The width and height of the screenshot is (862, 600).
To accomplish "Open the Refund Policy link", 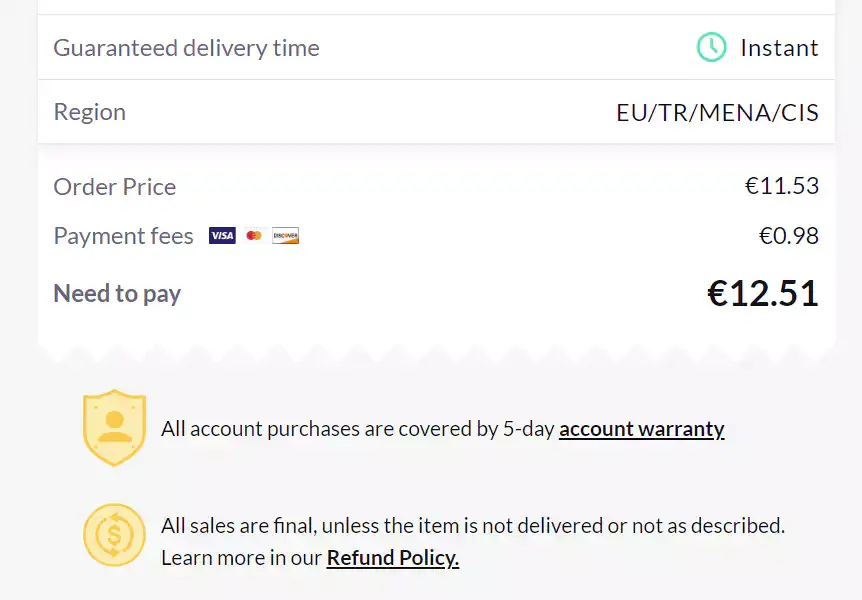I will 392,558.
